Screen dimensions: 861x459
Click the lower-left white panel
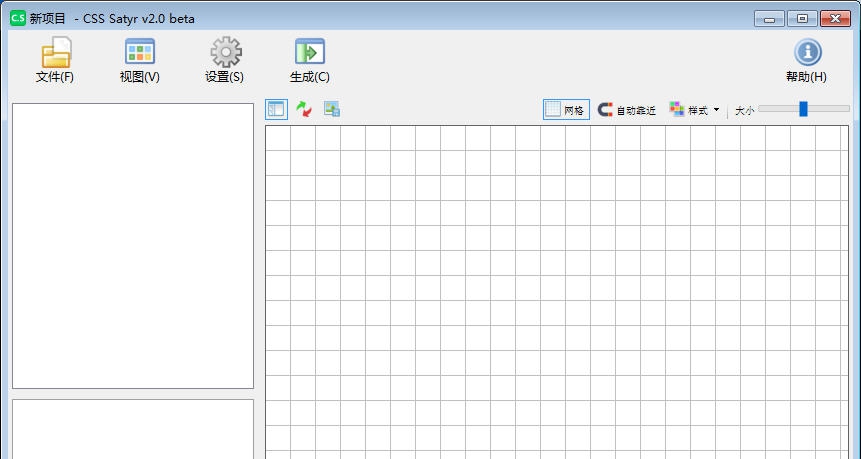(133, 429)
